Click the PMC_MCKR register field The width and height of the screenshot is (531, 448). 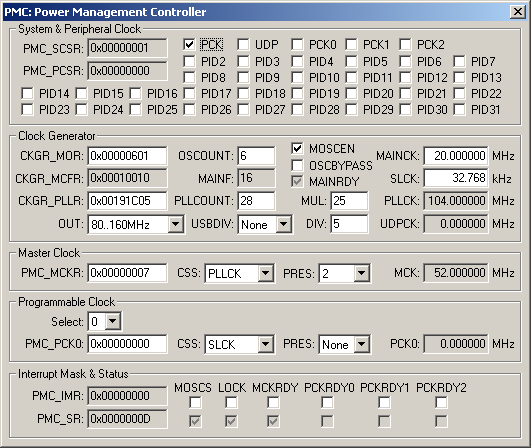[127, 273]
